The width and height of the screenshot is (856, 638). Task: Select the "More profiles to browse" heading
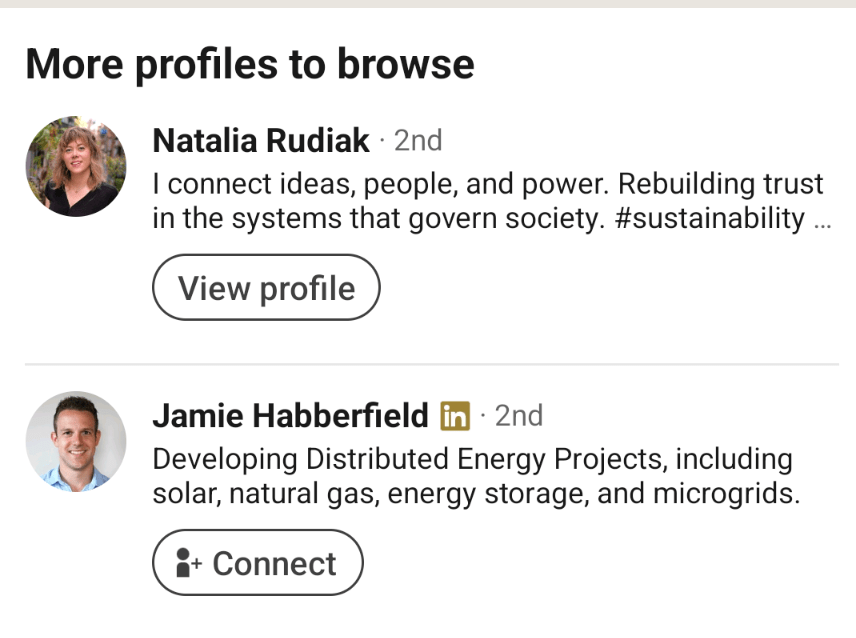249,64
